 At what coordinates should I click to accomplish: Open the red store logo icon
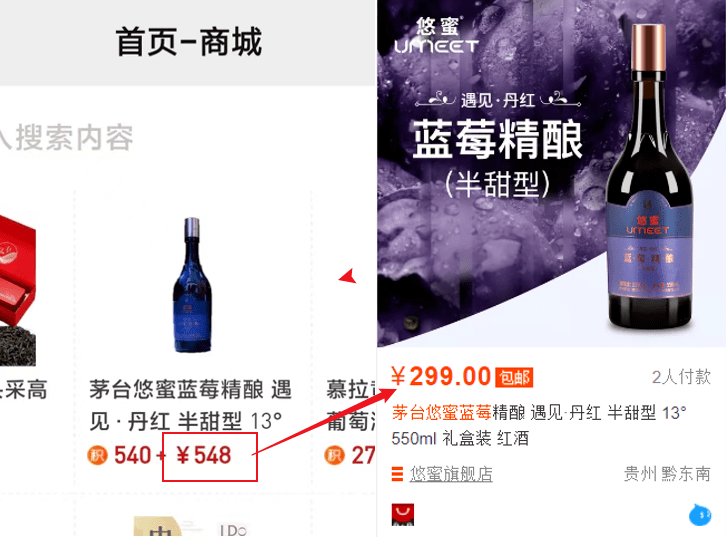pos(403,515)
